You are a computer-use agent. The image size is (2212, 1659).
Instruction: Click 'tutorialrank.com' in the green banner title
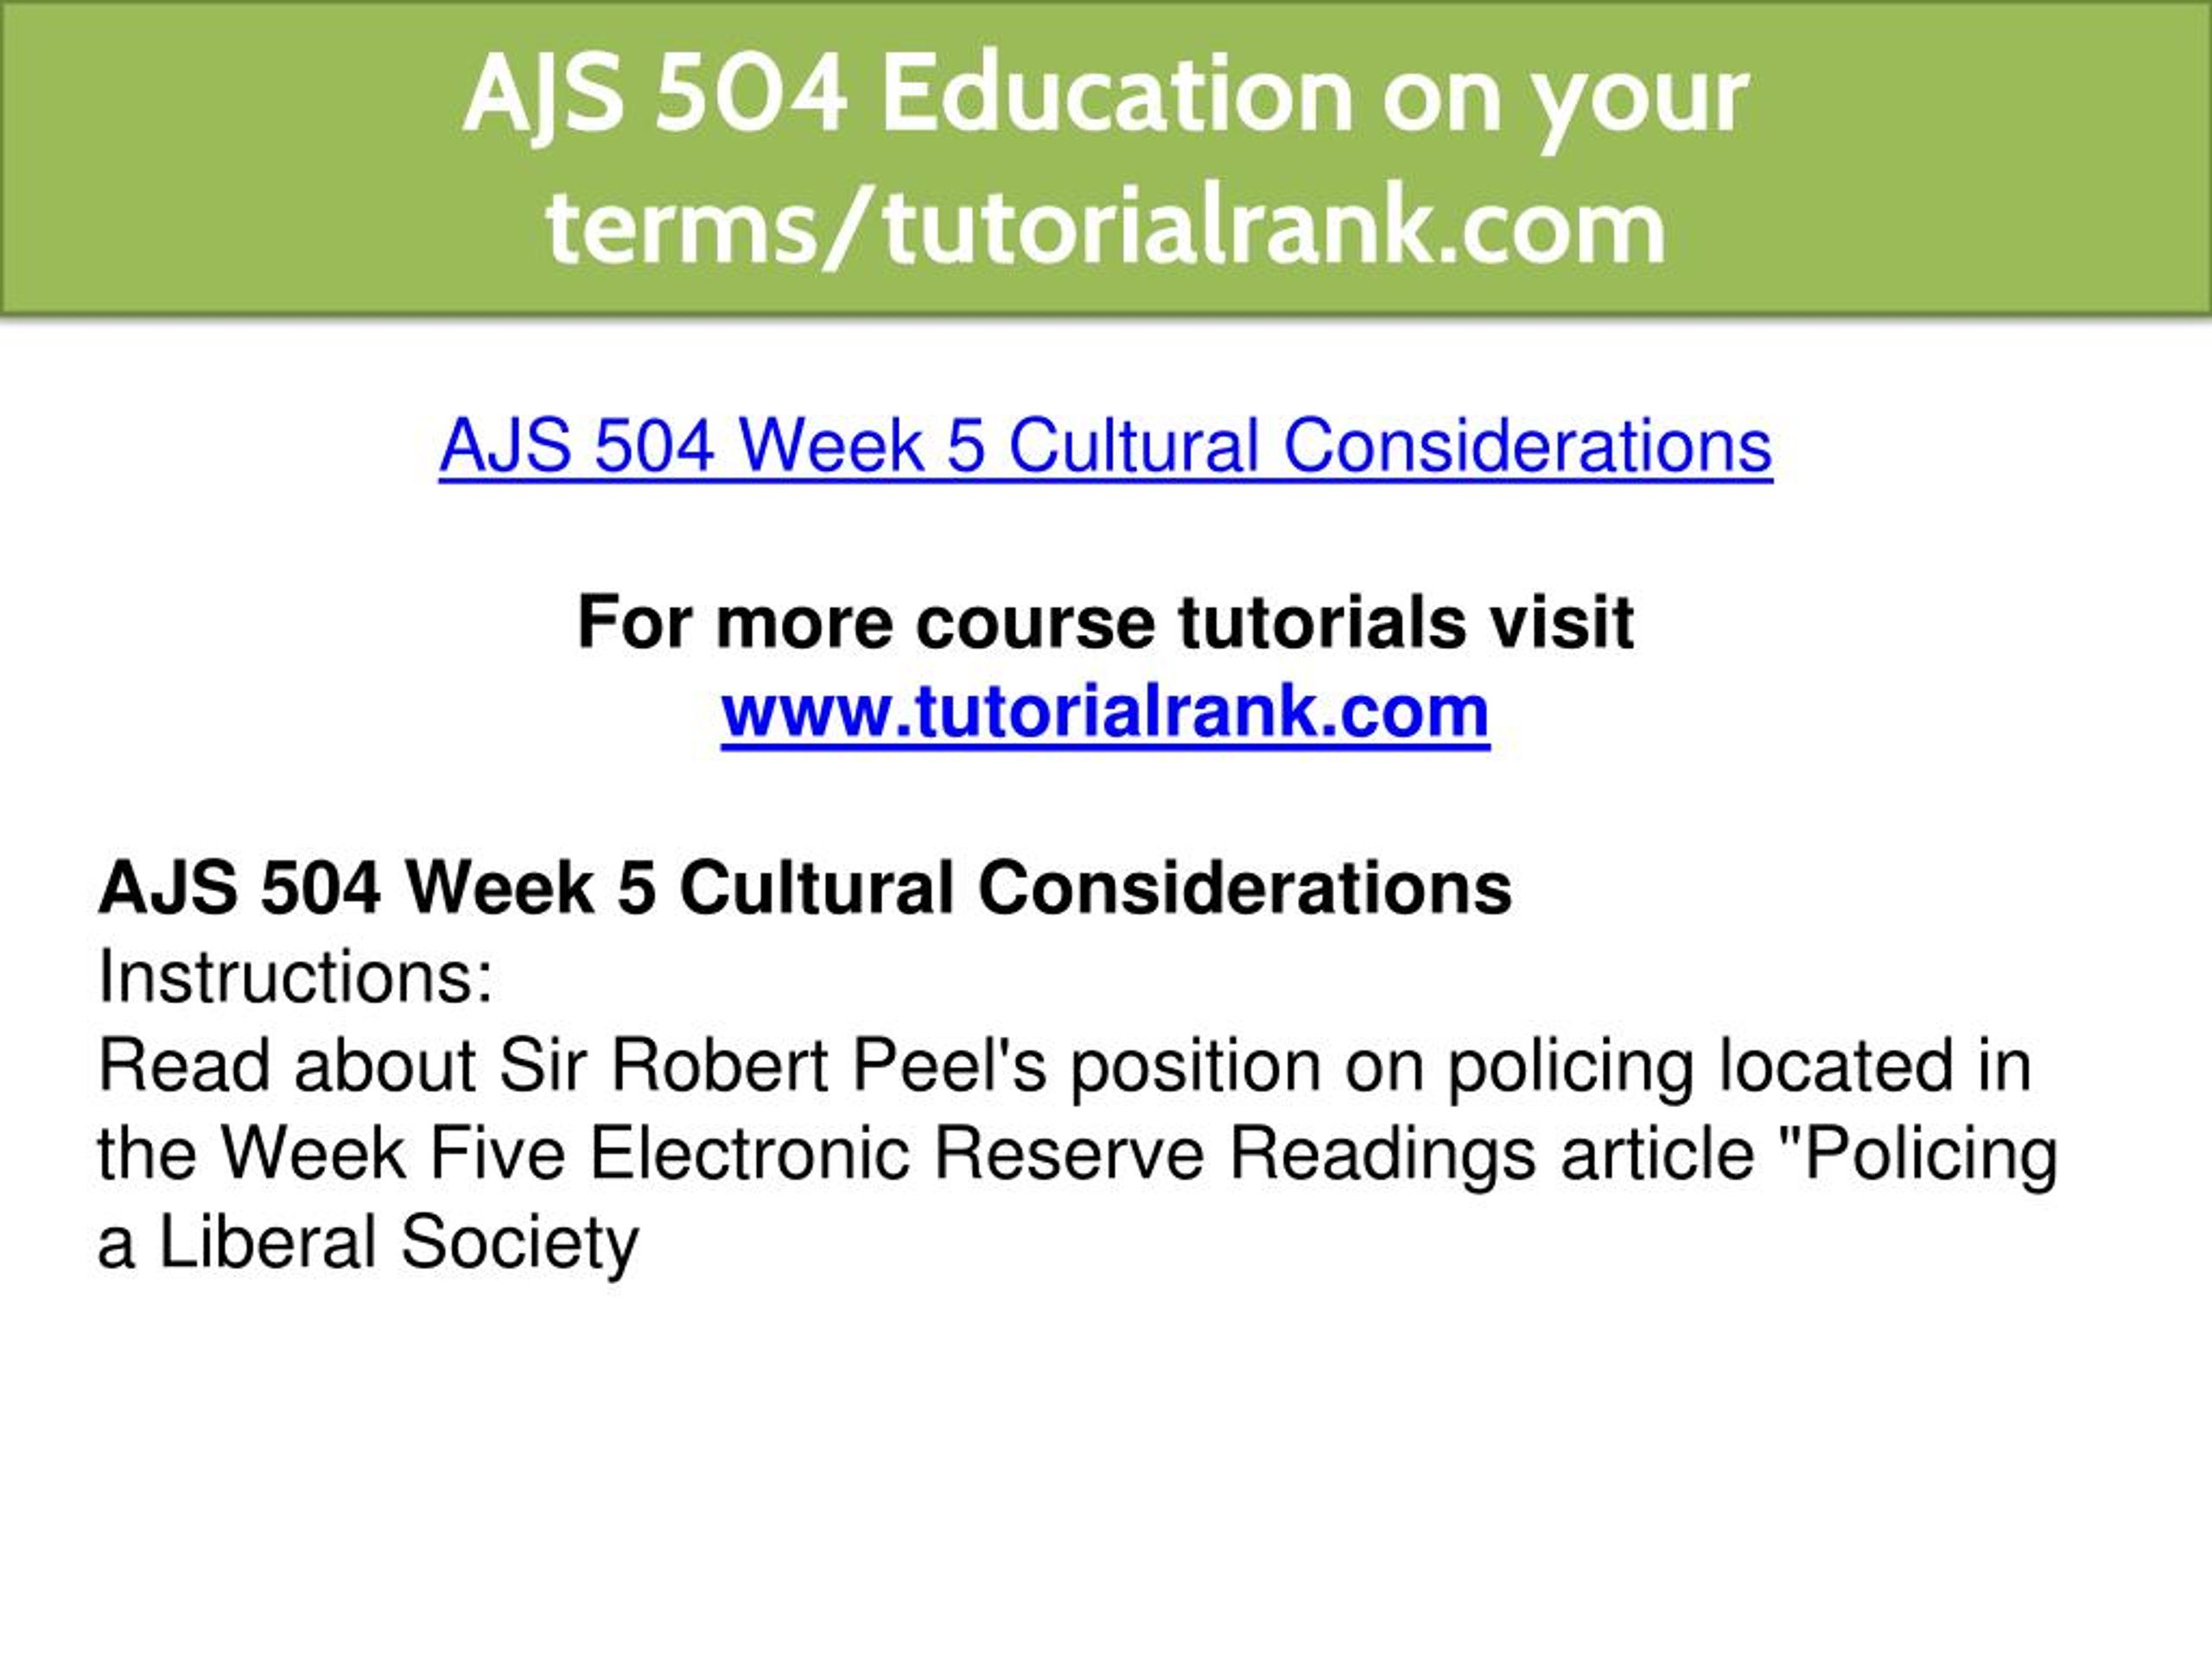pos(1276,227)
